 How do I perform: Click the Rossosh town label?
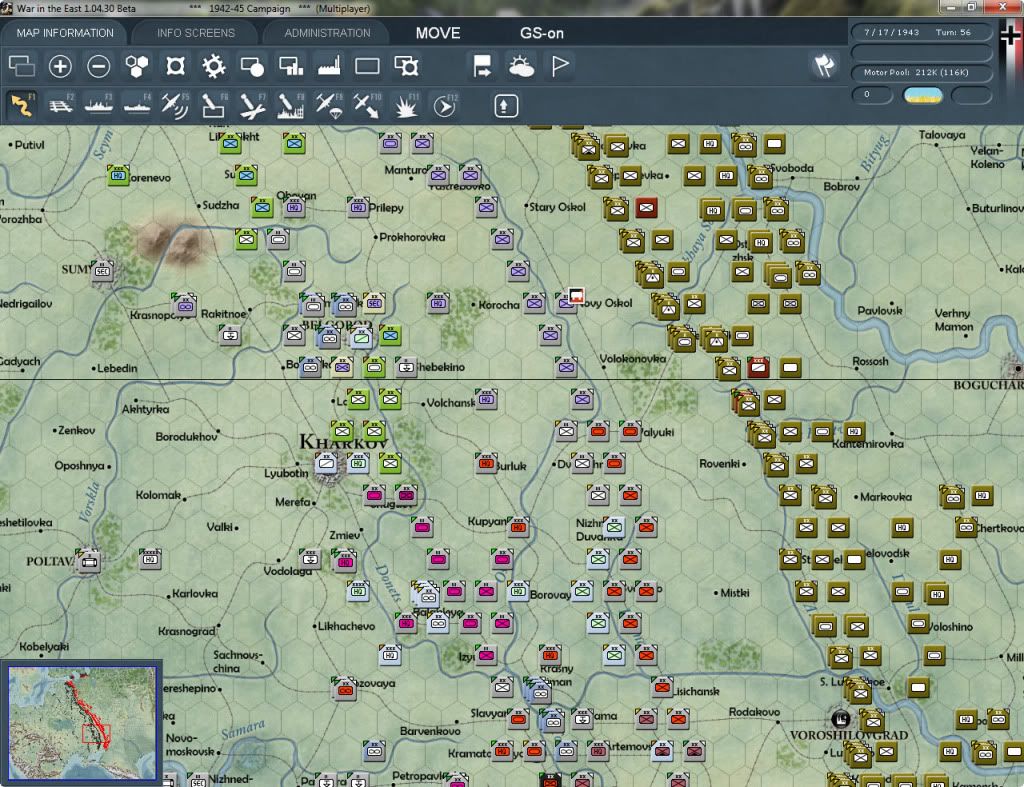(870, 361)
